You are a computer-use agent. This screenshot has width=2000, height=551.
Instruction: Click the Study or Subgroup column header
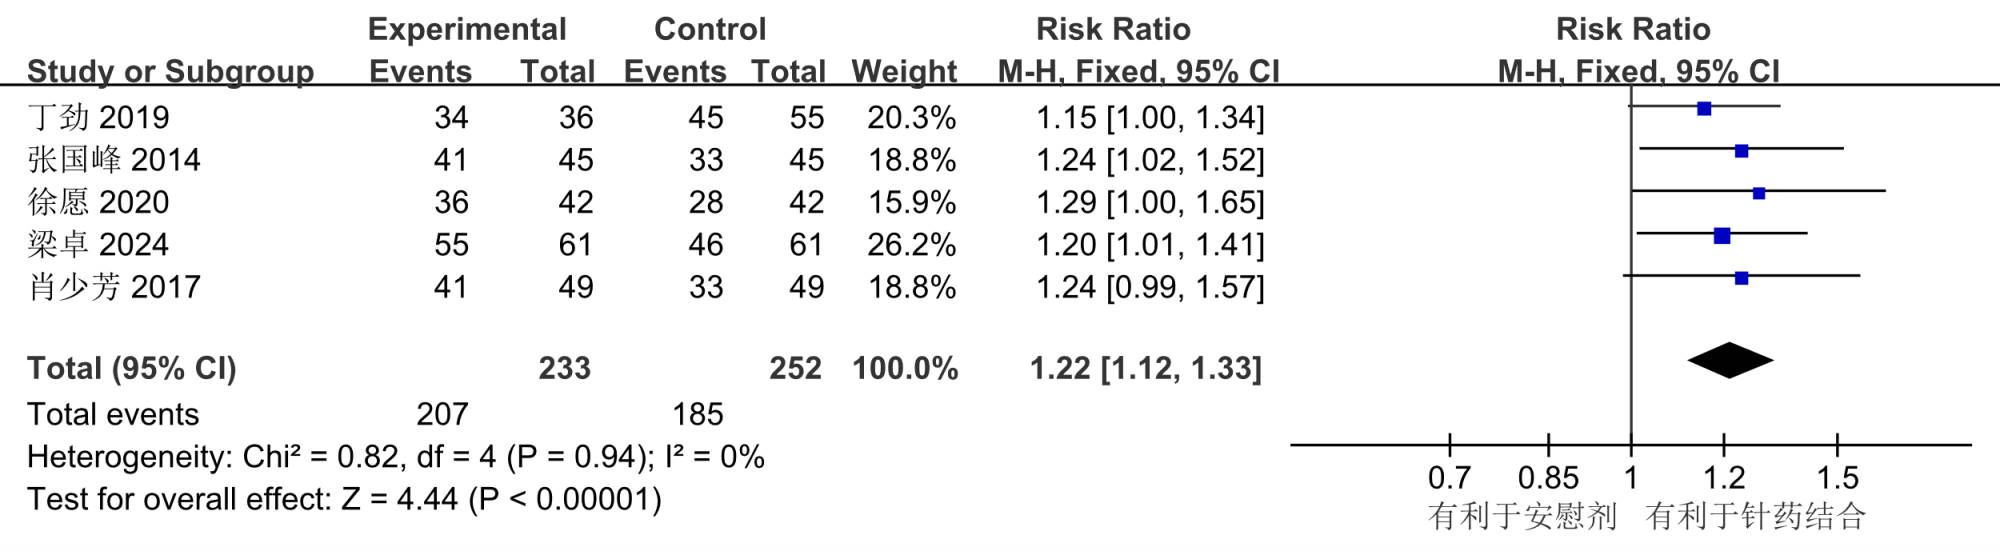(x=170, y=72)
